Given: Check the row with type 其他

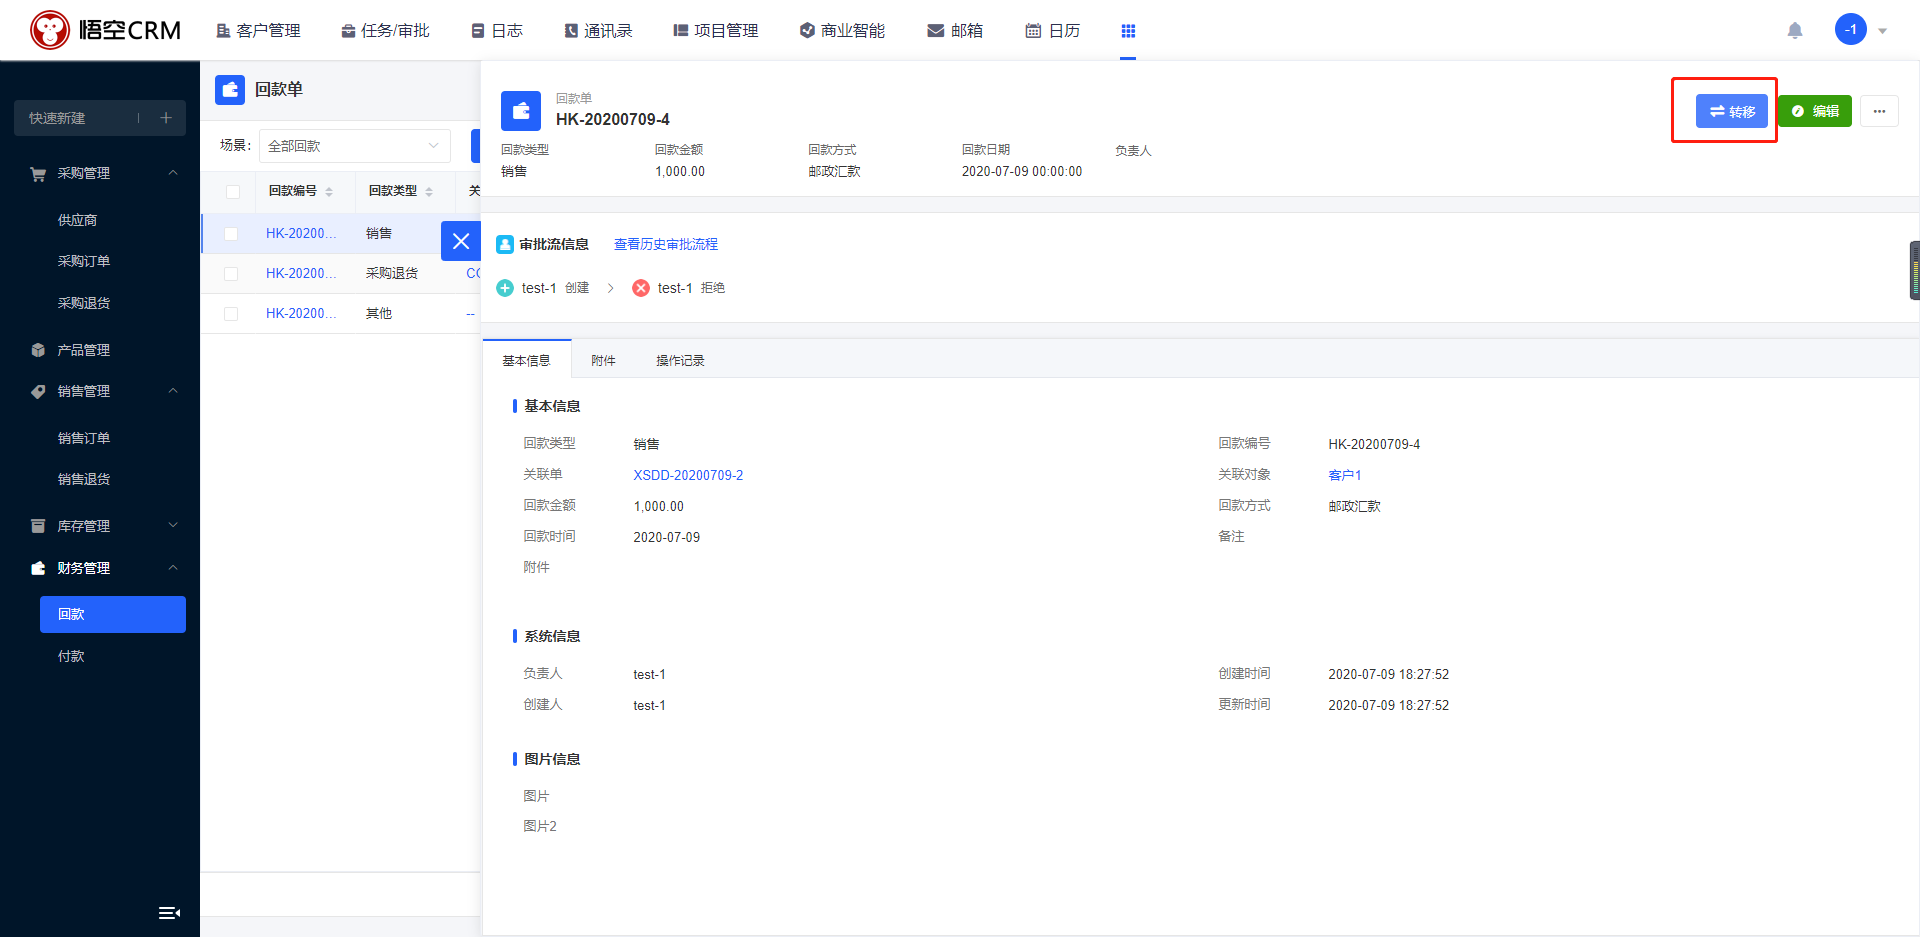Looking at the screenshot, I should [x=231, y=314].
